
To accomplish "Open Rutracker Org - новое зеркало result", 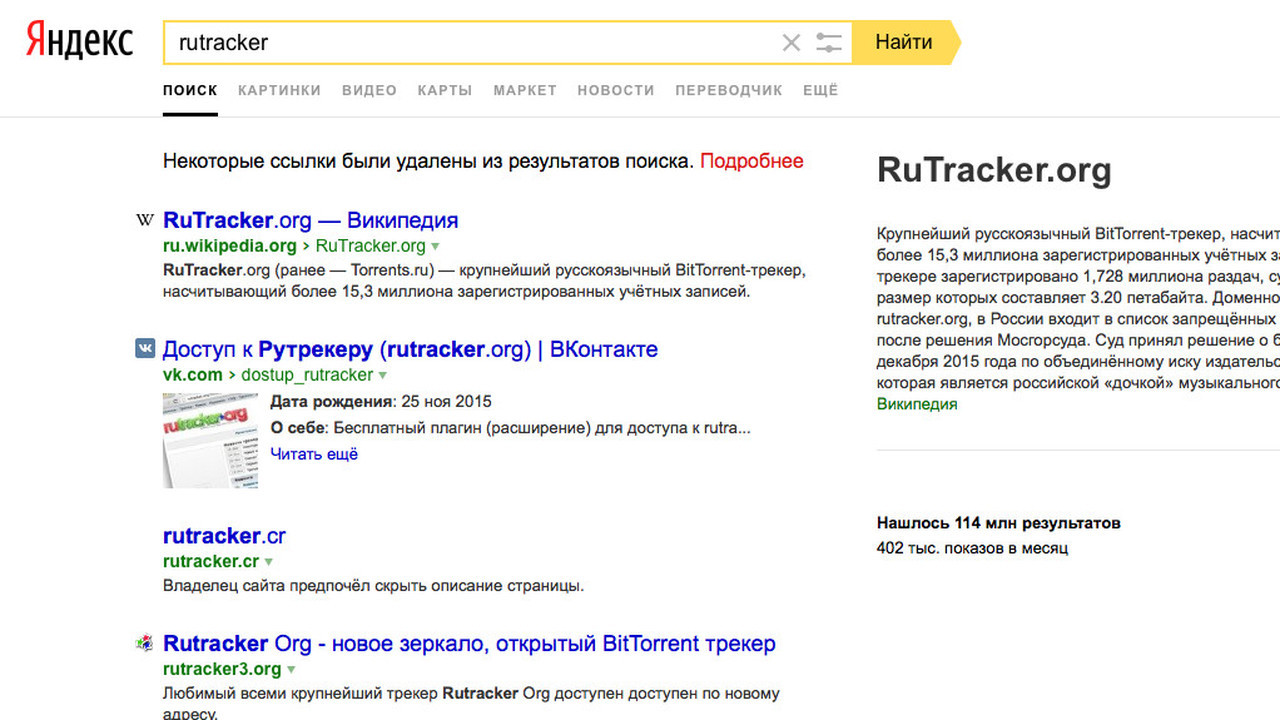I will (x=469, y=643).
